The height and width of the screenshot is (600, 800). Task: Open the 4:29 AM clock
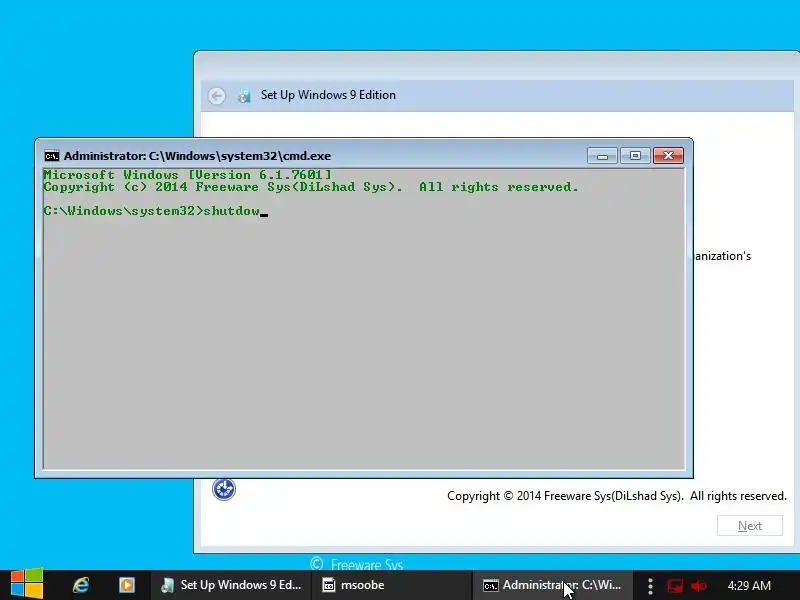tap(749, 585)
